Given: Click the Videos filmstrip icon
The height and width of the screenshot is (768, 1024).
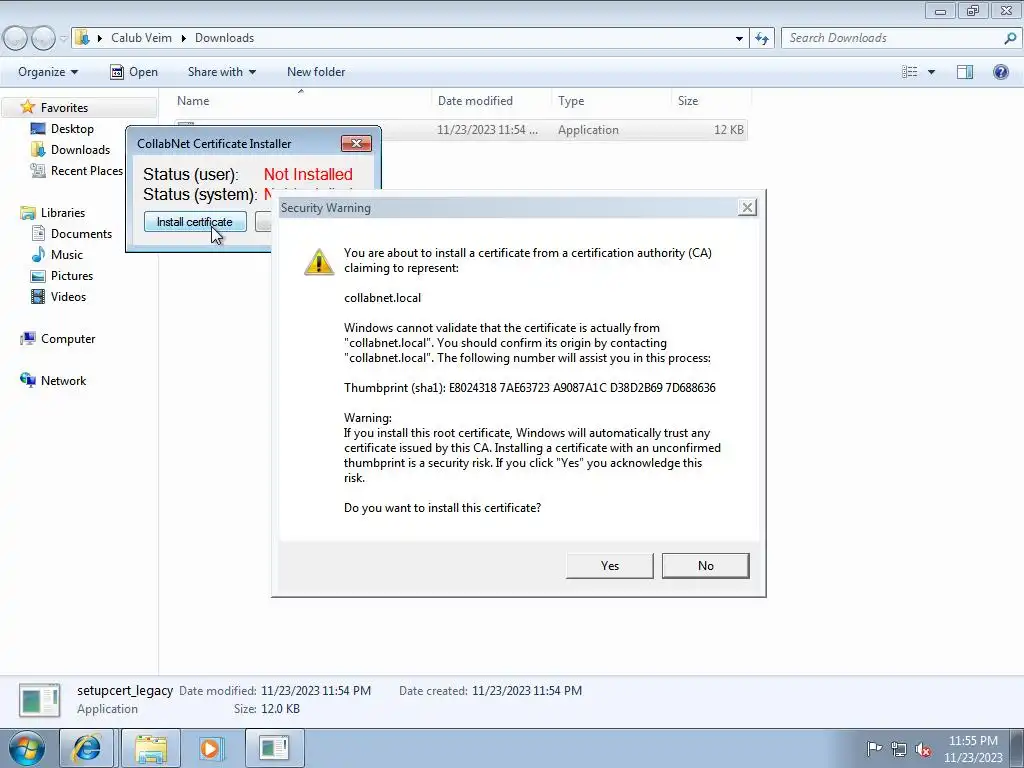Looking at the screenshot, I should click(39, 296).
